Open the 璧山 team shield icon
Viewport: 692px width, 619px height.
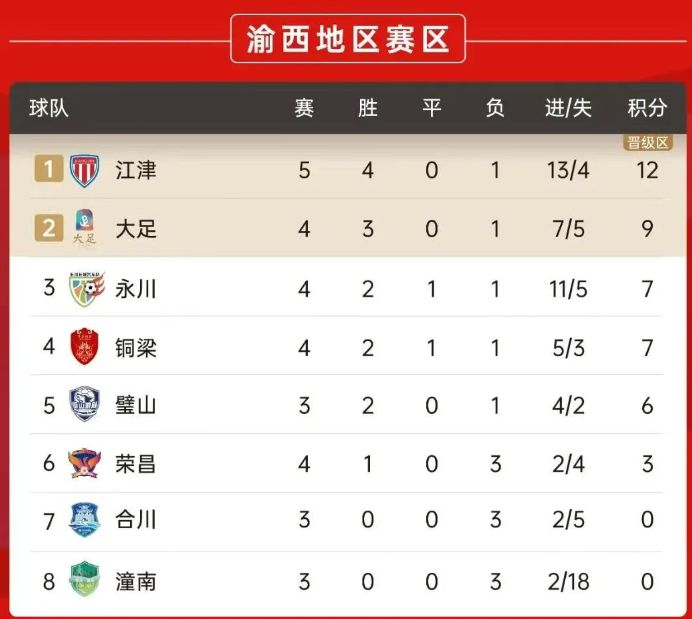(x=84, y=405)
